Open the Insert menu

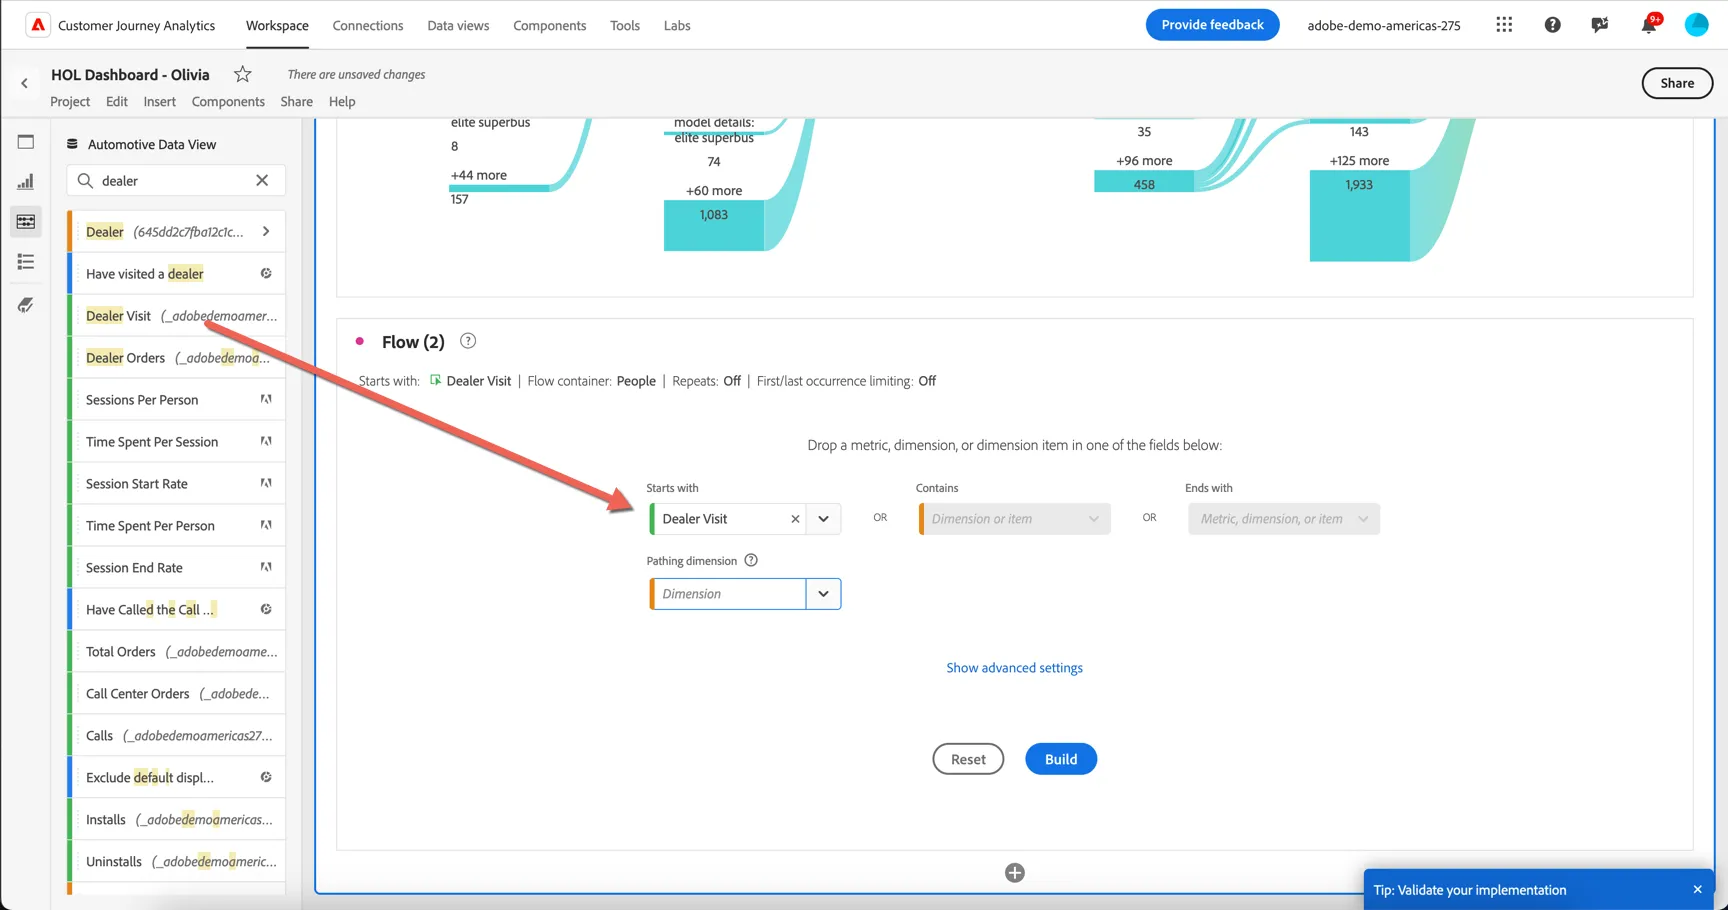click(159, 101)
